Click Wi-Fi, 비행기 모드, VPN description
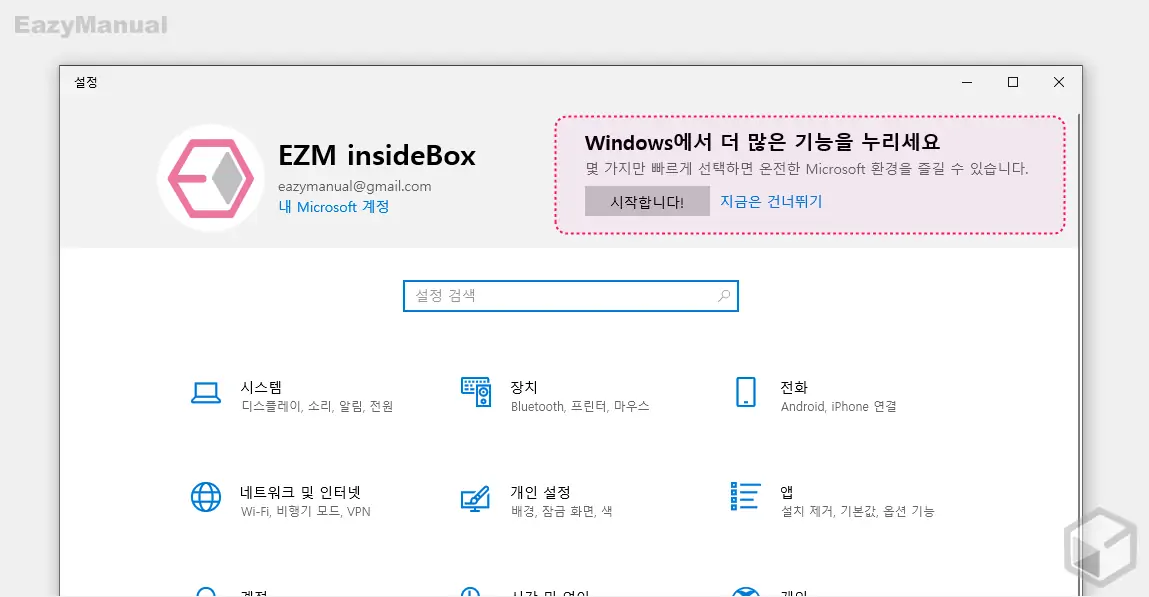Viewport: 1149px width, 597px height. (x=306, y=511)
